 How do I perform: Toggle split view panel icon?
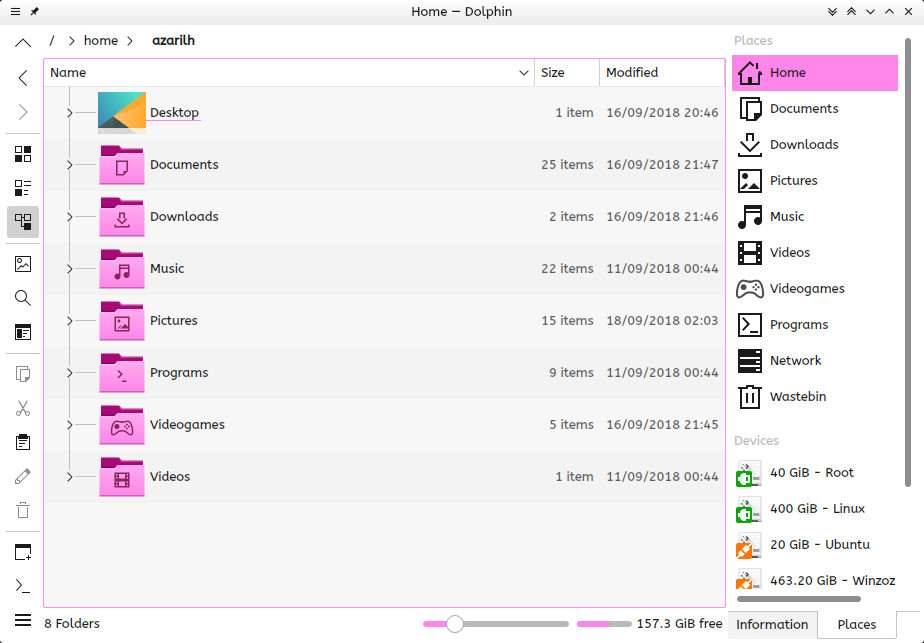click(x=23, y=332)
